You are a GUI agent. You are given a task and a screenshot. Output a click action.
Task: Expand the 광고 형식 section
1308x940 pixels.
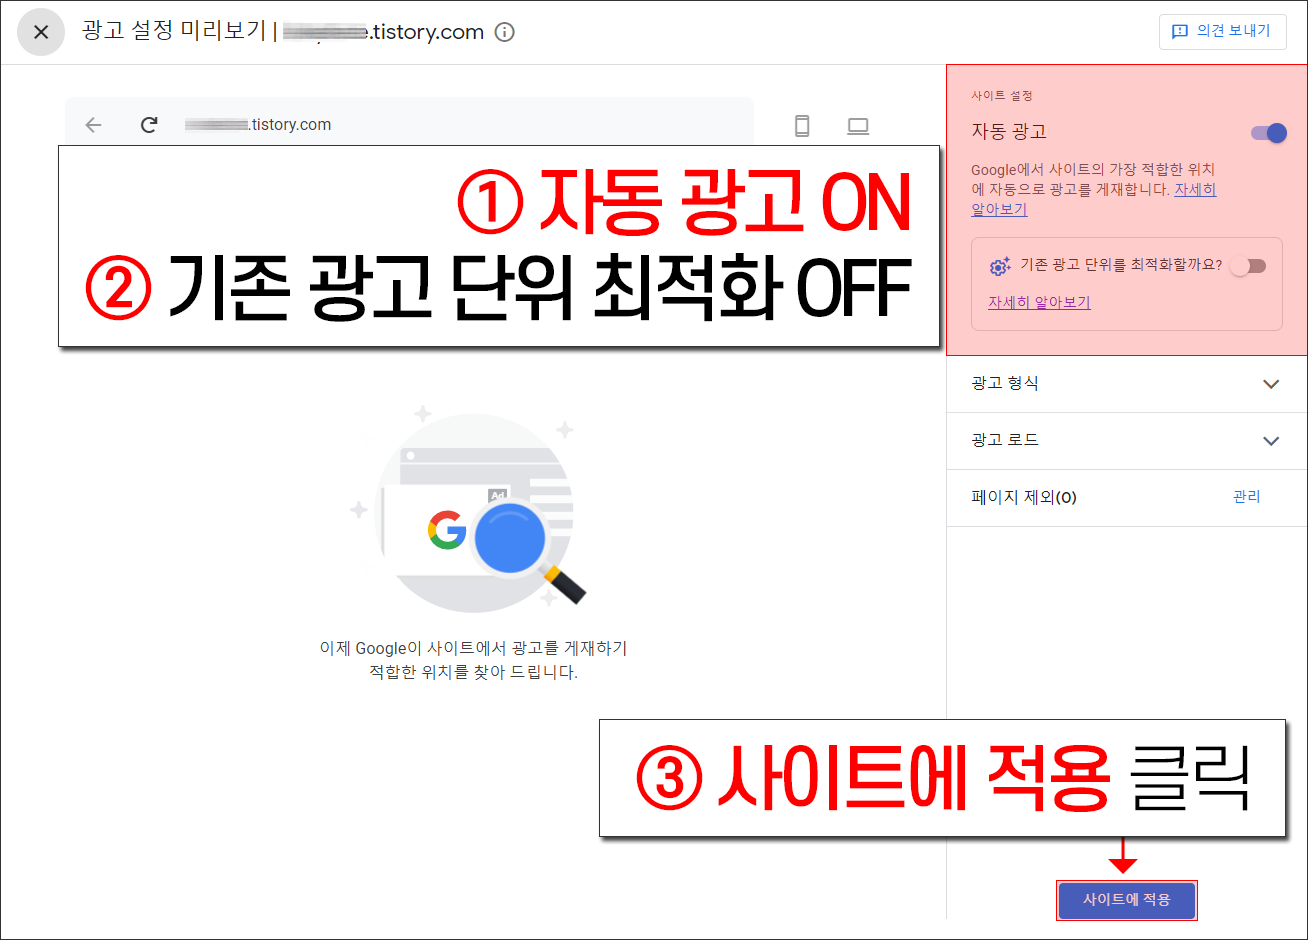1127,384
